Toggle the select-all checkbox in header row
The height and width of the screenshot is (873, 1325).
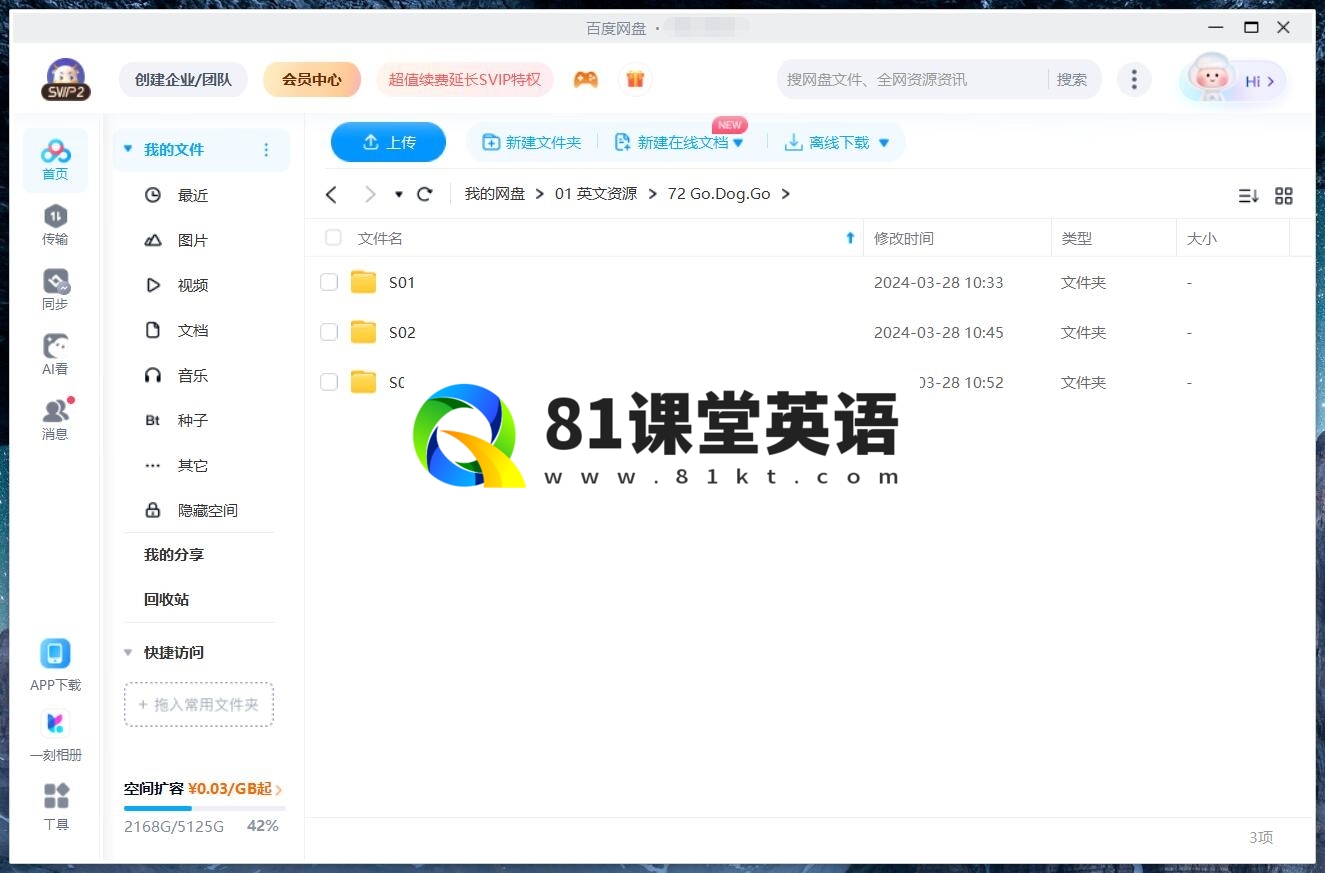click(333, 238)
